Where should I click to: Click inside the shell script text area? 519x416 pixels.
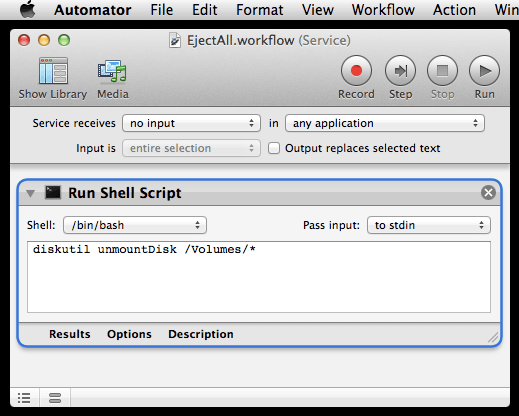coord(259,277)
